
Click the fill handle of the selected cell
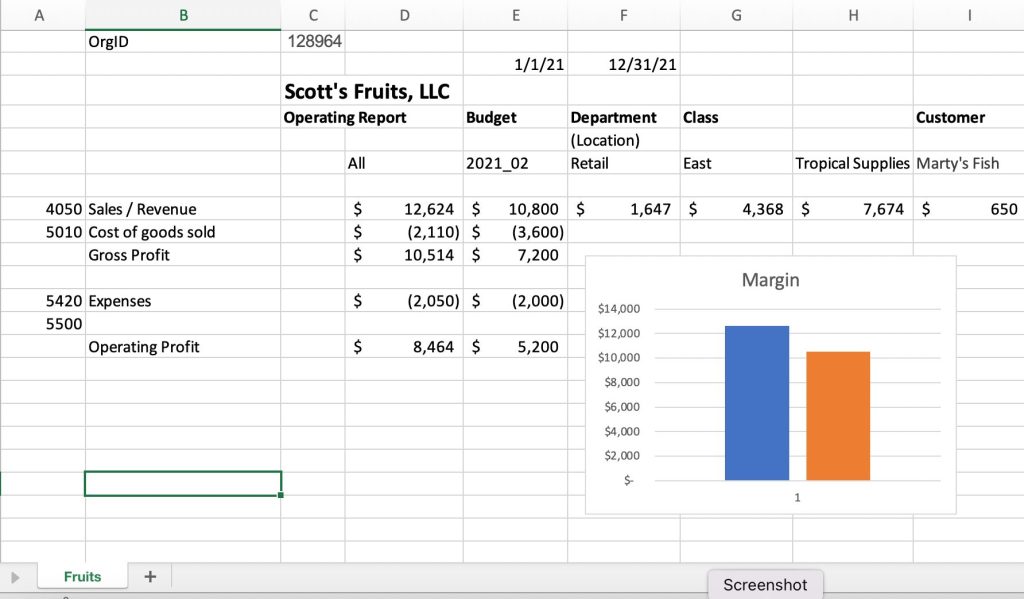click(281, 495)
